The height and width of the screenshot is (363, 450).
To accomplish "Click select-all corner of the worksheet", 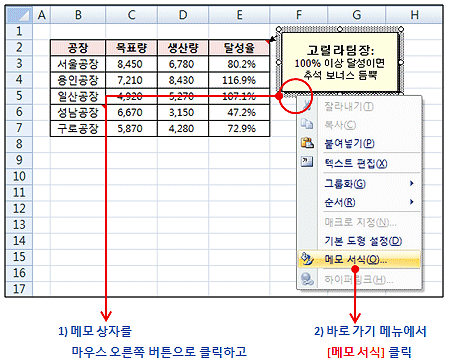I will 19,15.
